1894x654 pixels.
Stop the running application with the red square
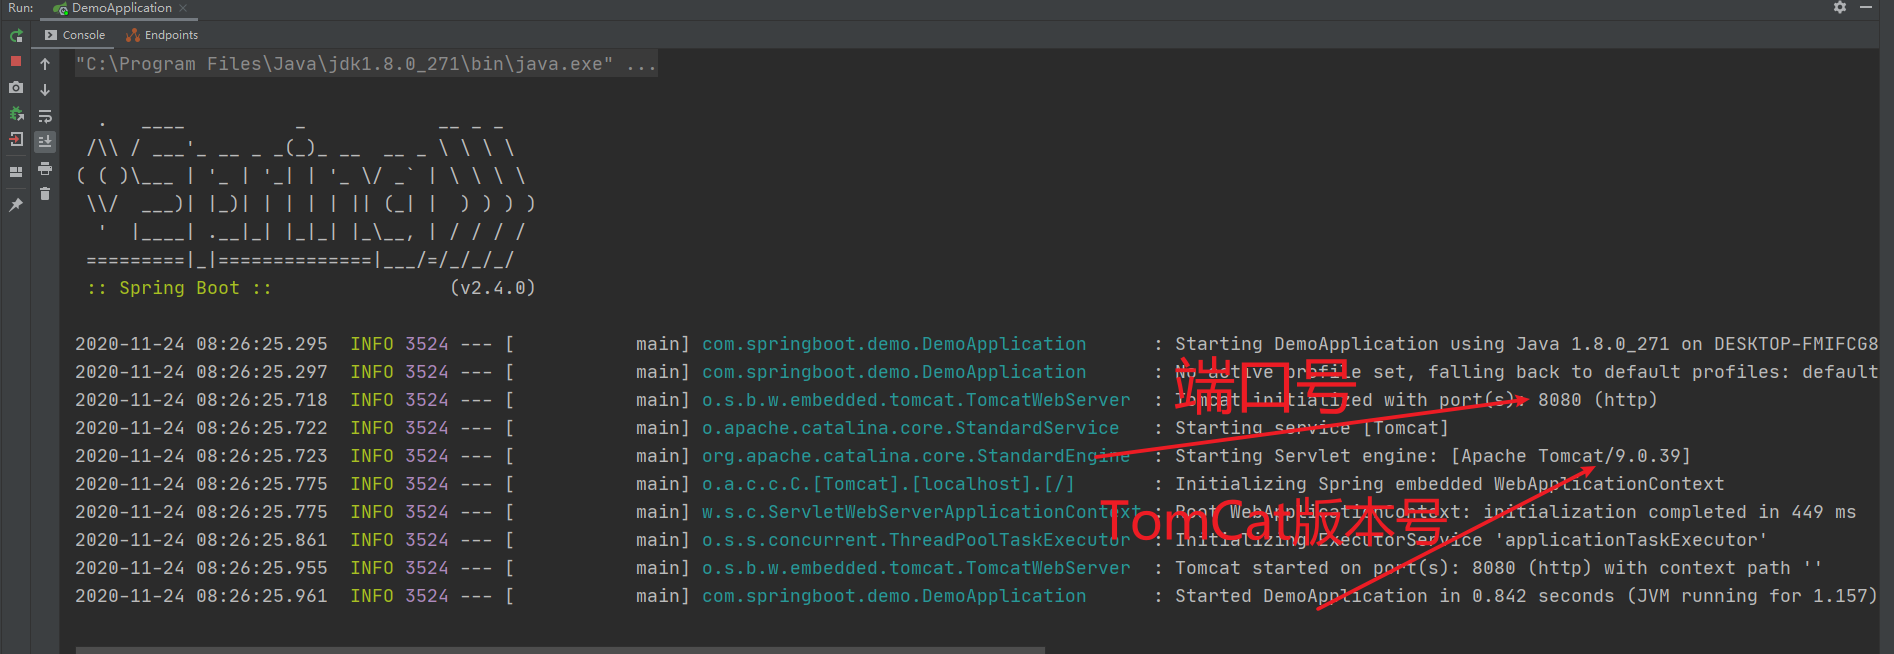point(16,62)
